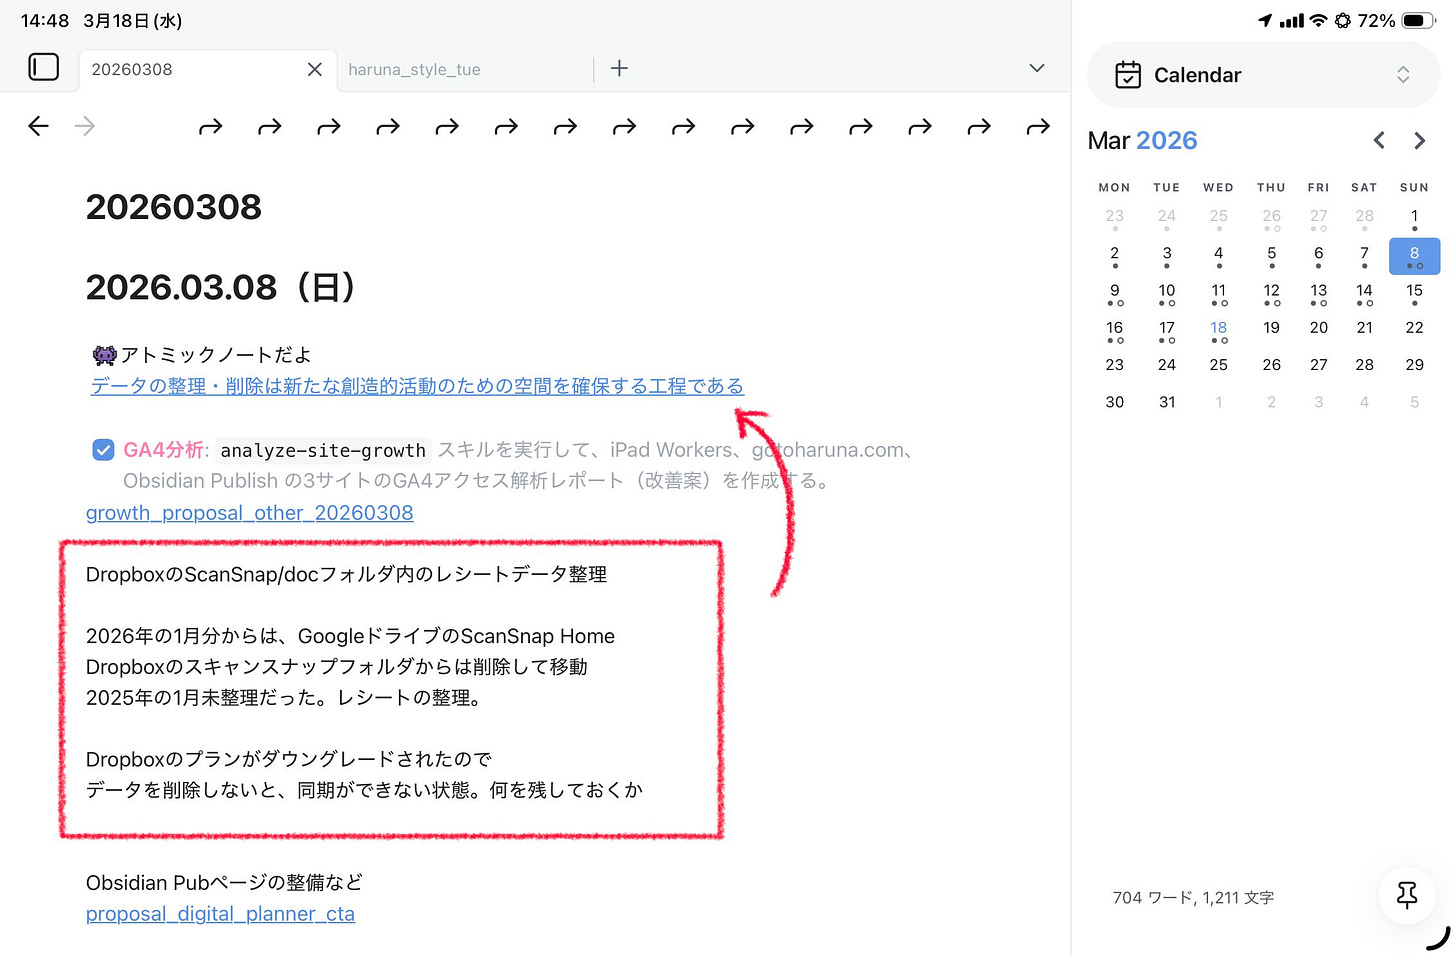
Task: Click the note title 20260308 heading
Action: [x=174, y=207]
